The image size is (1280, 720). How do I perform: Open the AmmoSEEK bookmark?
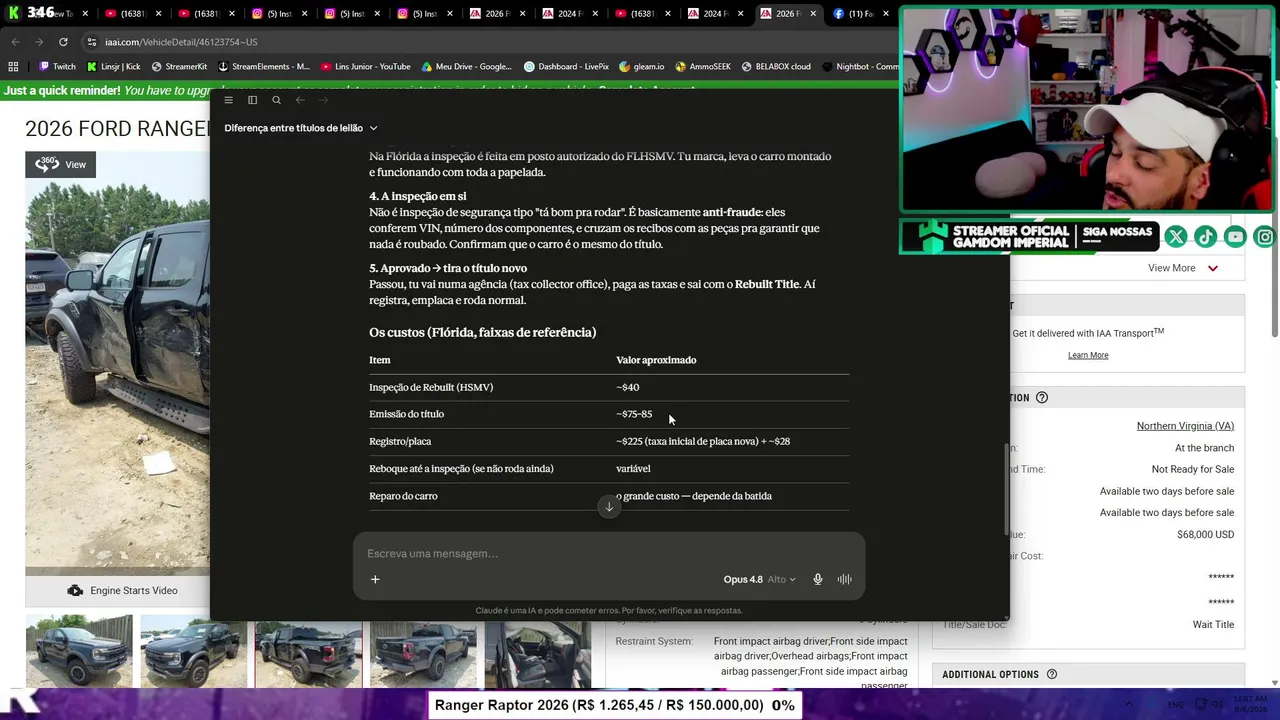(703, 67)
